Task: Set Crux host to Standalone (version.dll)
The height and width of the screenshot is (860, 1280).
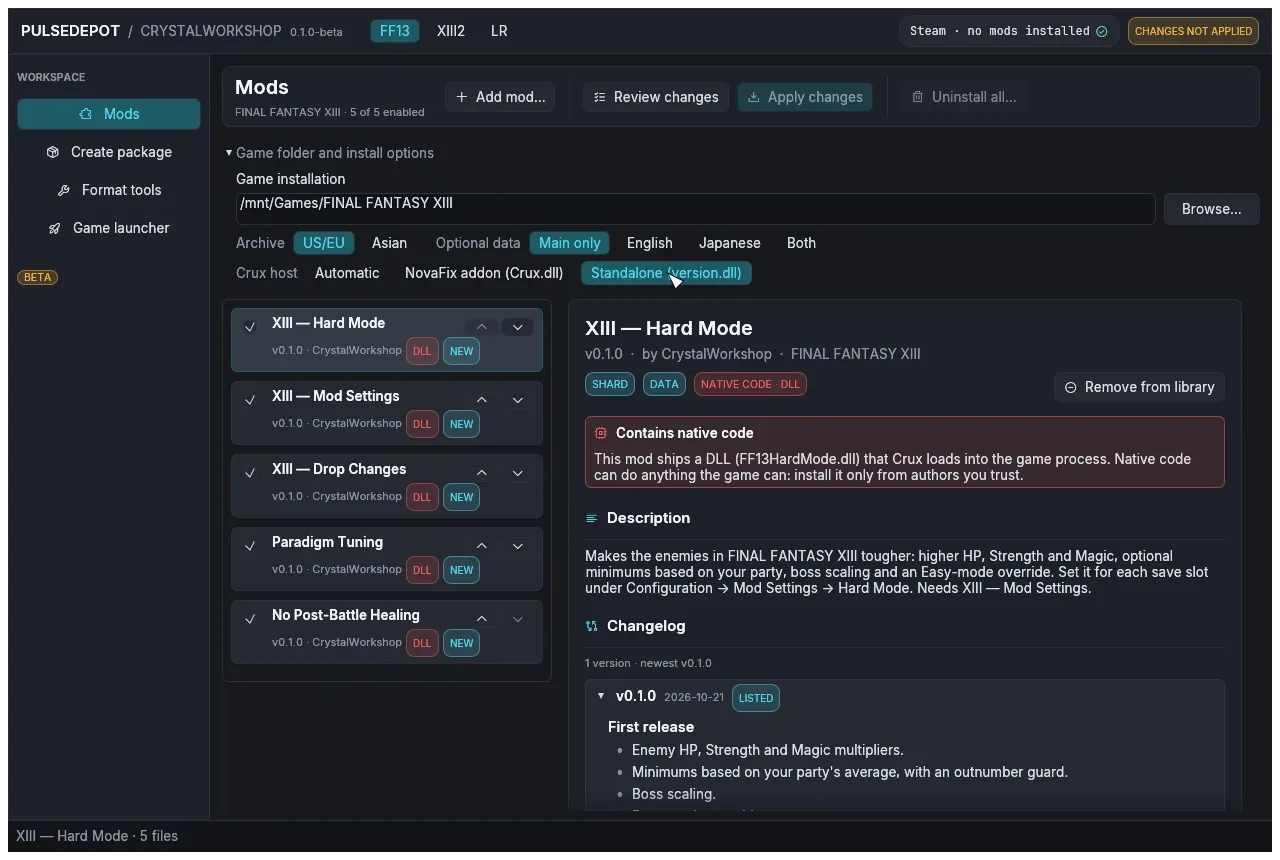Action: (x=666, y=273)
